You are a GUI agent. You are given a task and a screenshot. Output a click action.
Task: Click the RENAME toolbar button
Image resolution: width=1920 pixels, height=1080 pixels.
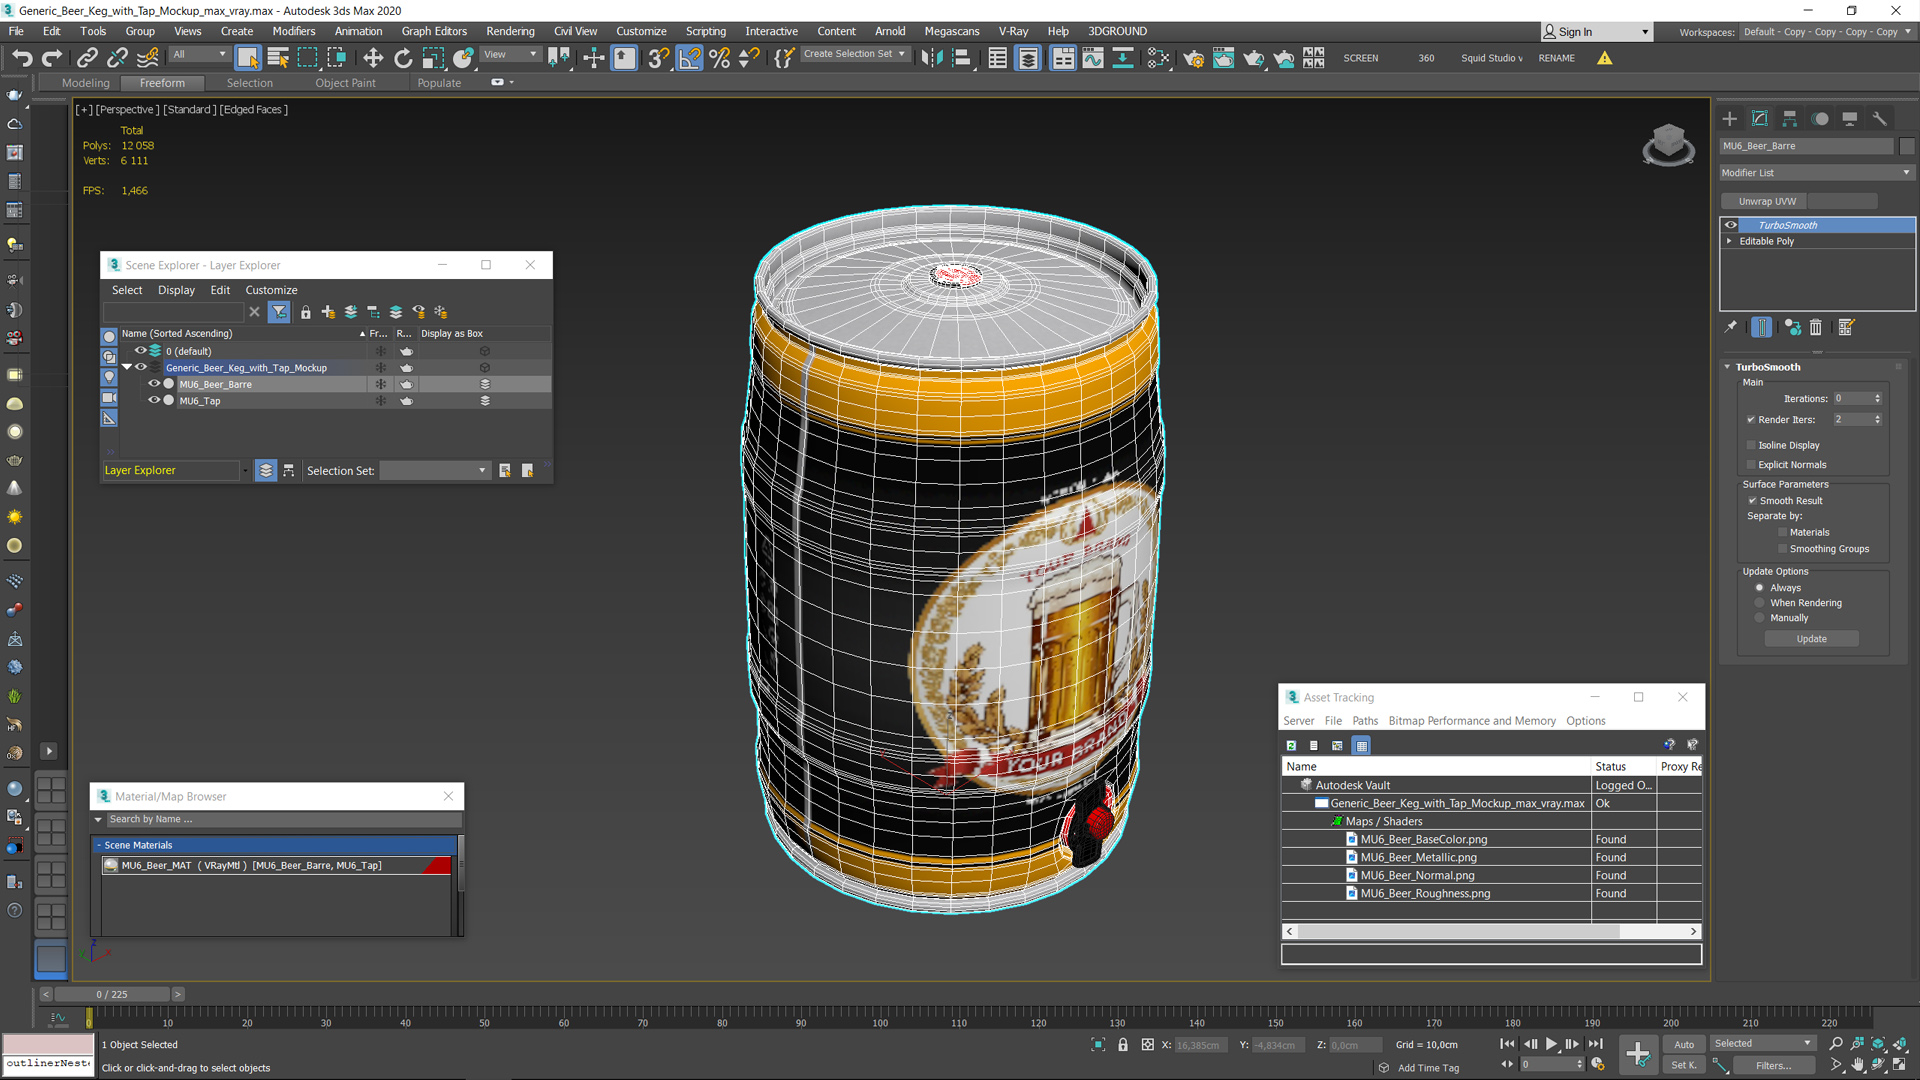pos(1556,58)
